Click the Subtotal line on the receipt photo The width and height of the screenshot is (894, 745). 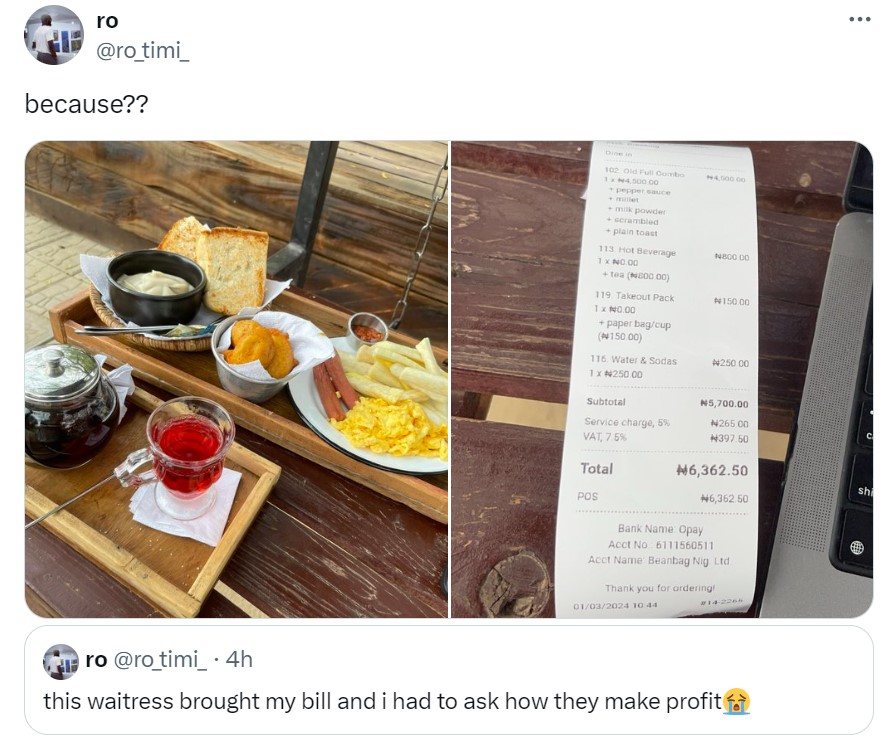click(664, 402)
